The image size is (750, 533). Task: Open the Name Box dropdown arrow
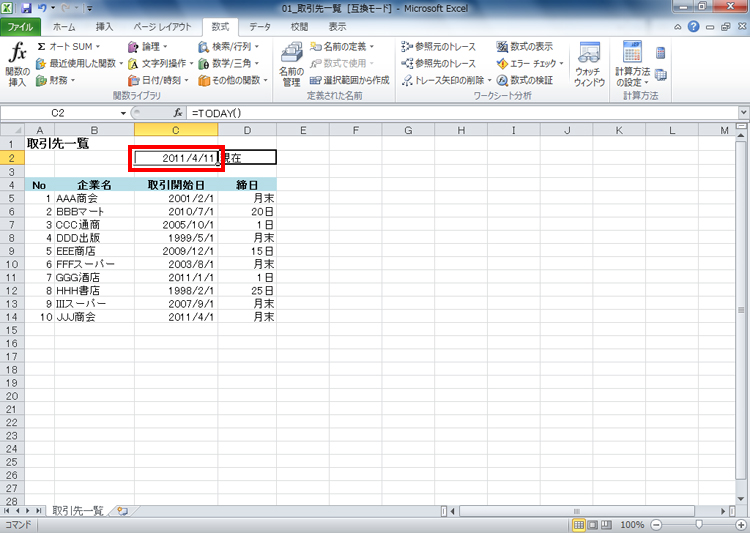click(x=123, y=113)
